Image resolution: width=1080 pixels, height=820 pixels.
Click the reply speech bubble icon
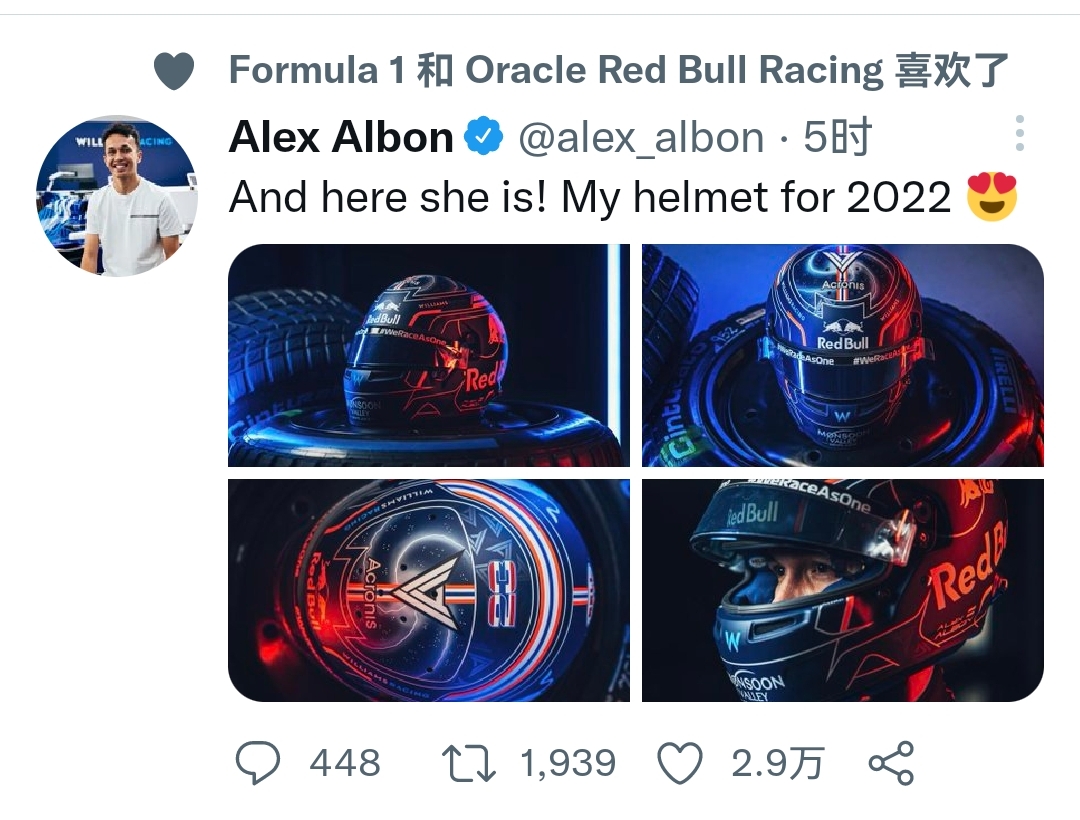coord(257,764)
